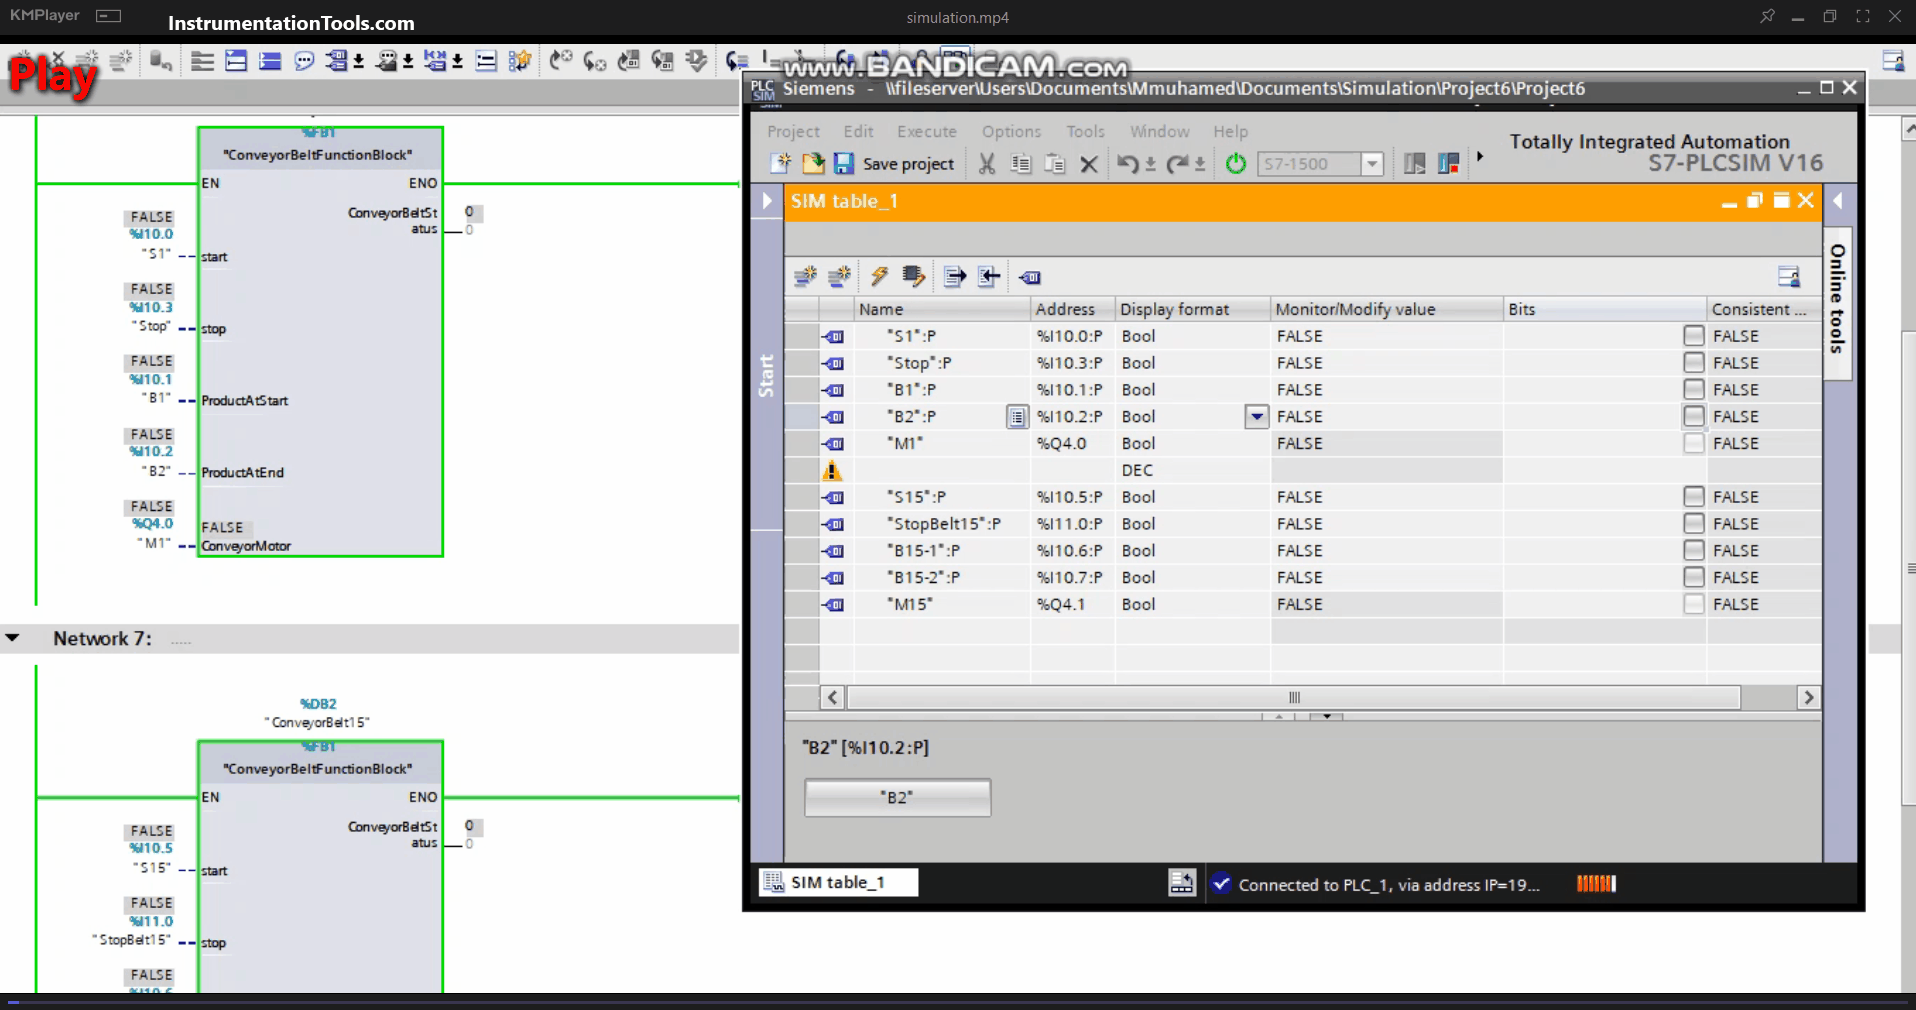Click import SIM table icon
The image size is (1916, 1010).
coord(989,277)
